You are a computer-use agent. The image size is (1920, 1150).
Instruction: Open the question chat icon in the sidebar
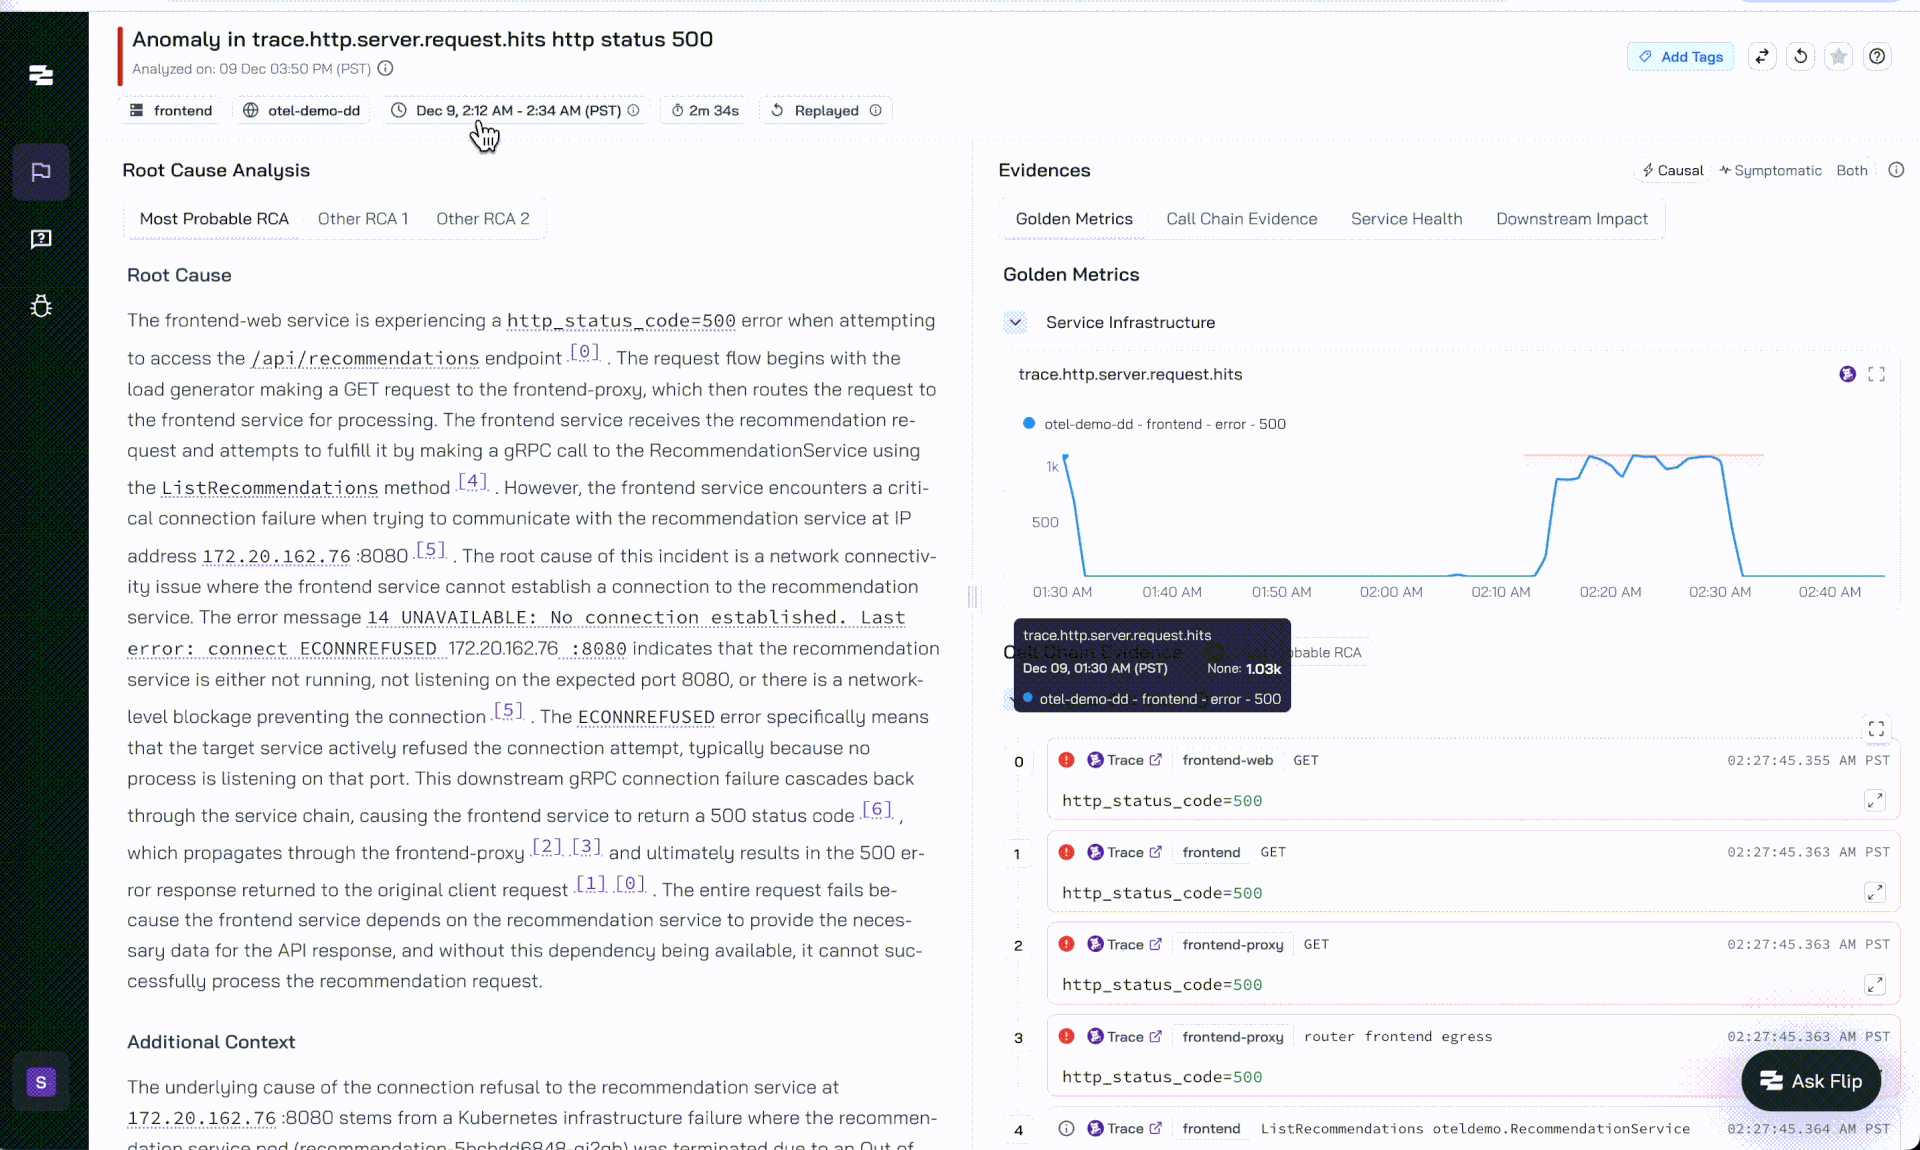click(x=41, y=239)
